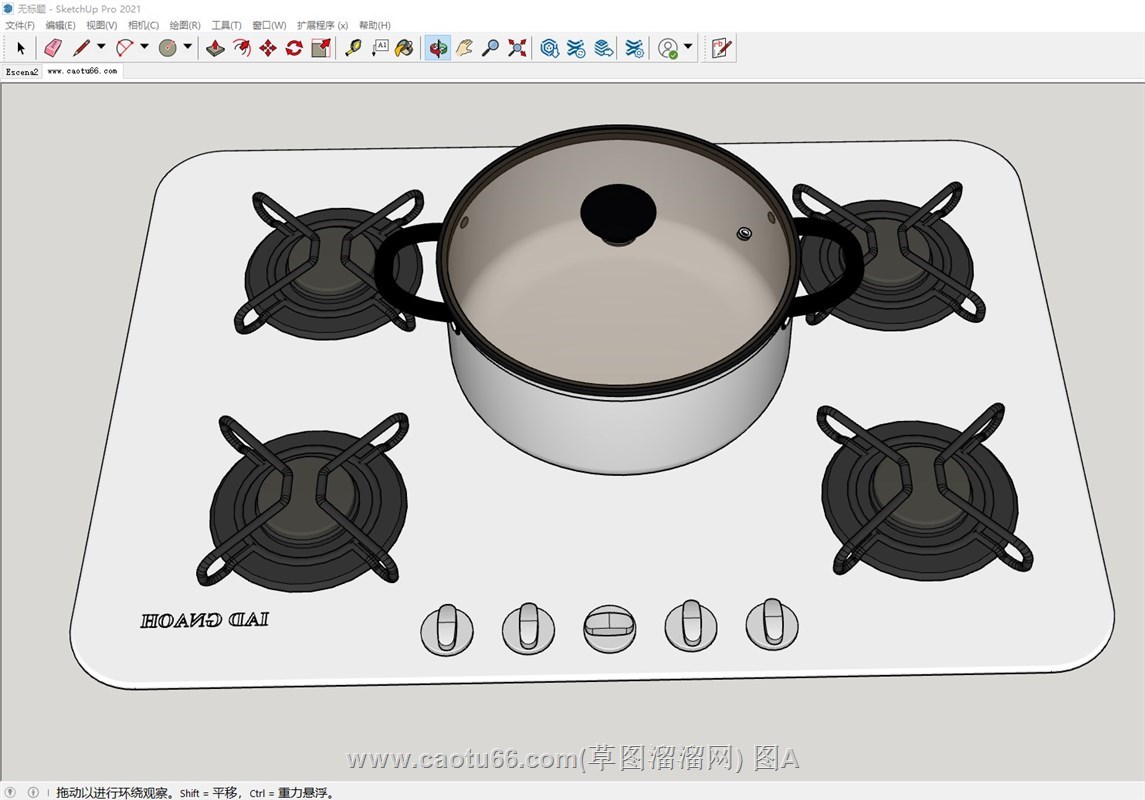Activate the Push/Pull tool
The height and width of the screenshot is (800, 1145).
[215, 48]
